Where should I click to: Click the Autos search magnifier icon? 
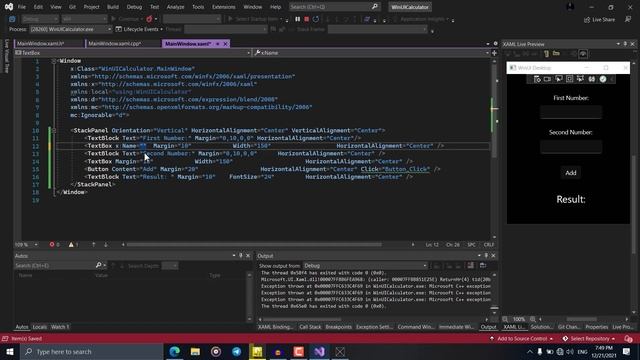98,265
